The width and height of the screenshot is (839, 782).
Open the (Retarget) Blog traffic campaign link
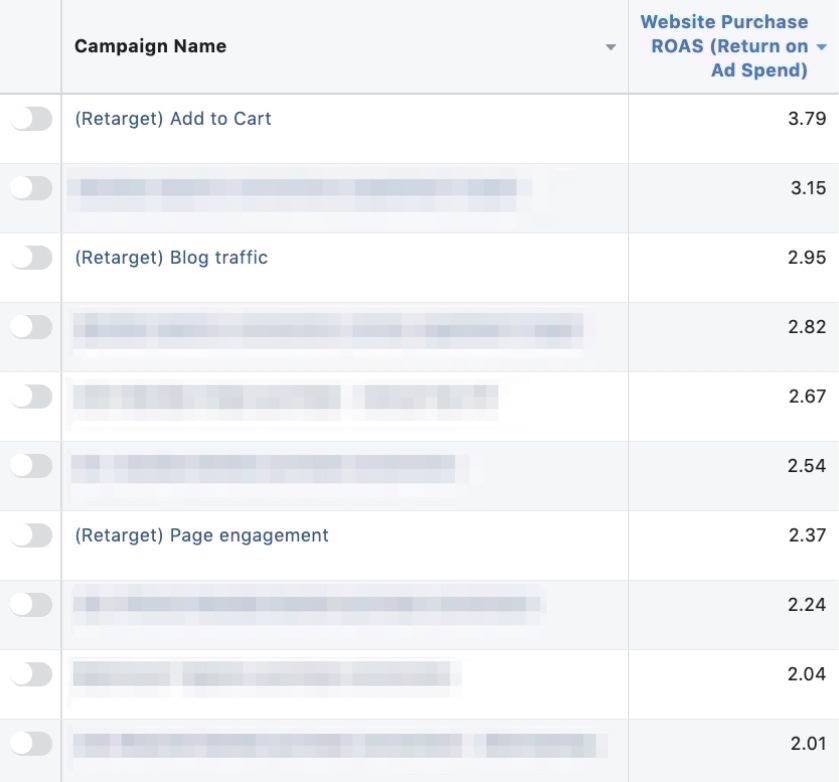(171, 258)
